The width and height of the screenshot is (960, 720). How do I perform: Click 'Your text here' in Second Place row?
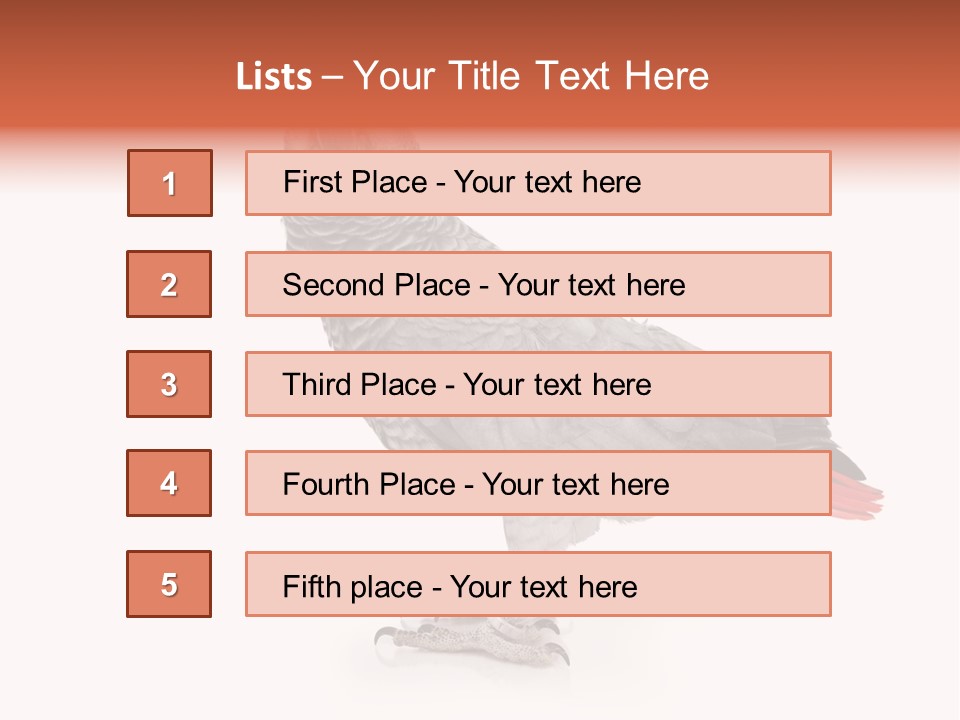point(591,285)
